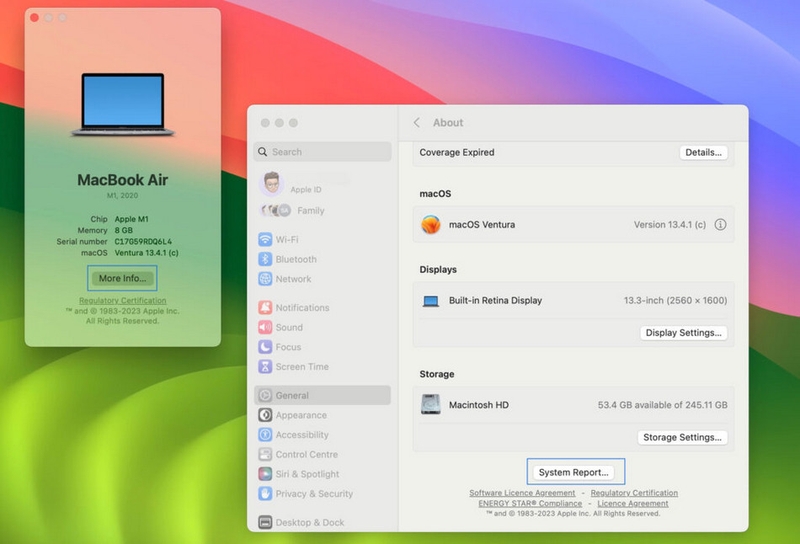Select the Bluetooth icon in sidebar
The image size is (800, 544).
pyautogui.click(x=265, y=259)
